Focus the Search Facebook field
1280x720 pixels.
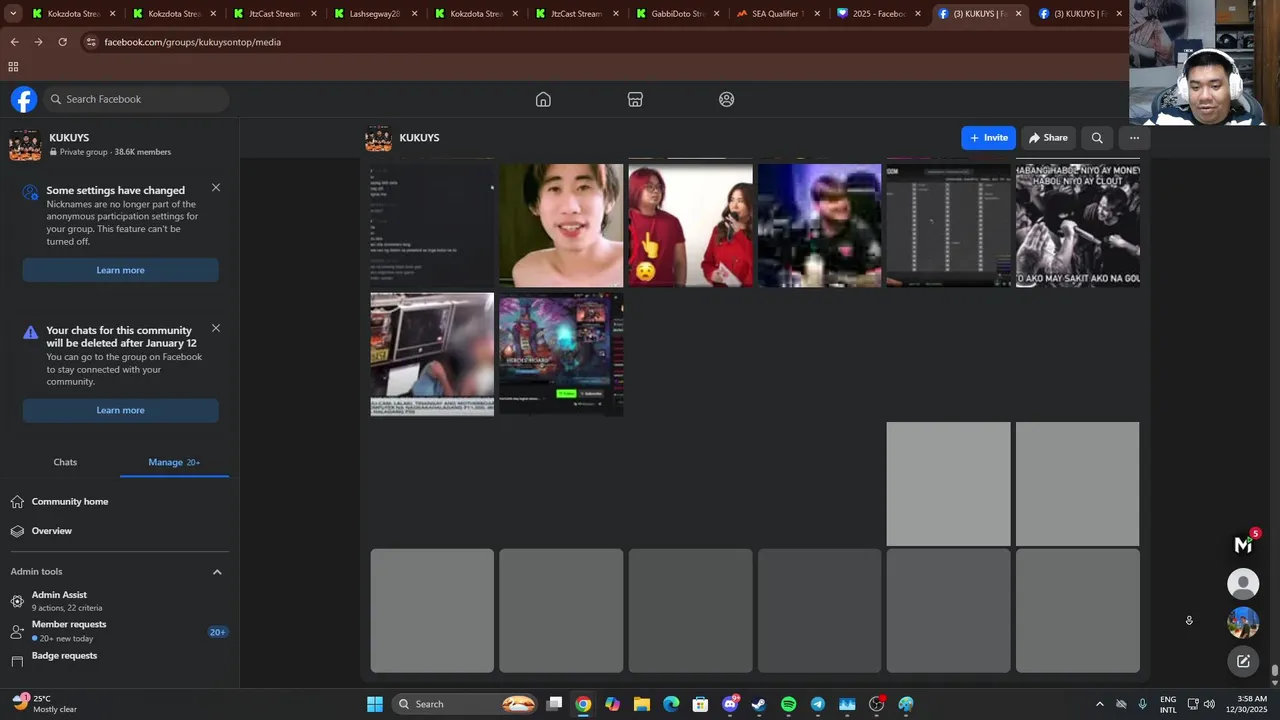[137, 99]
